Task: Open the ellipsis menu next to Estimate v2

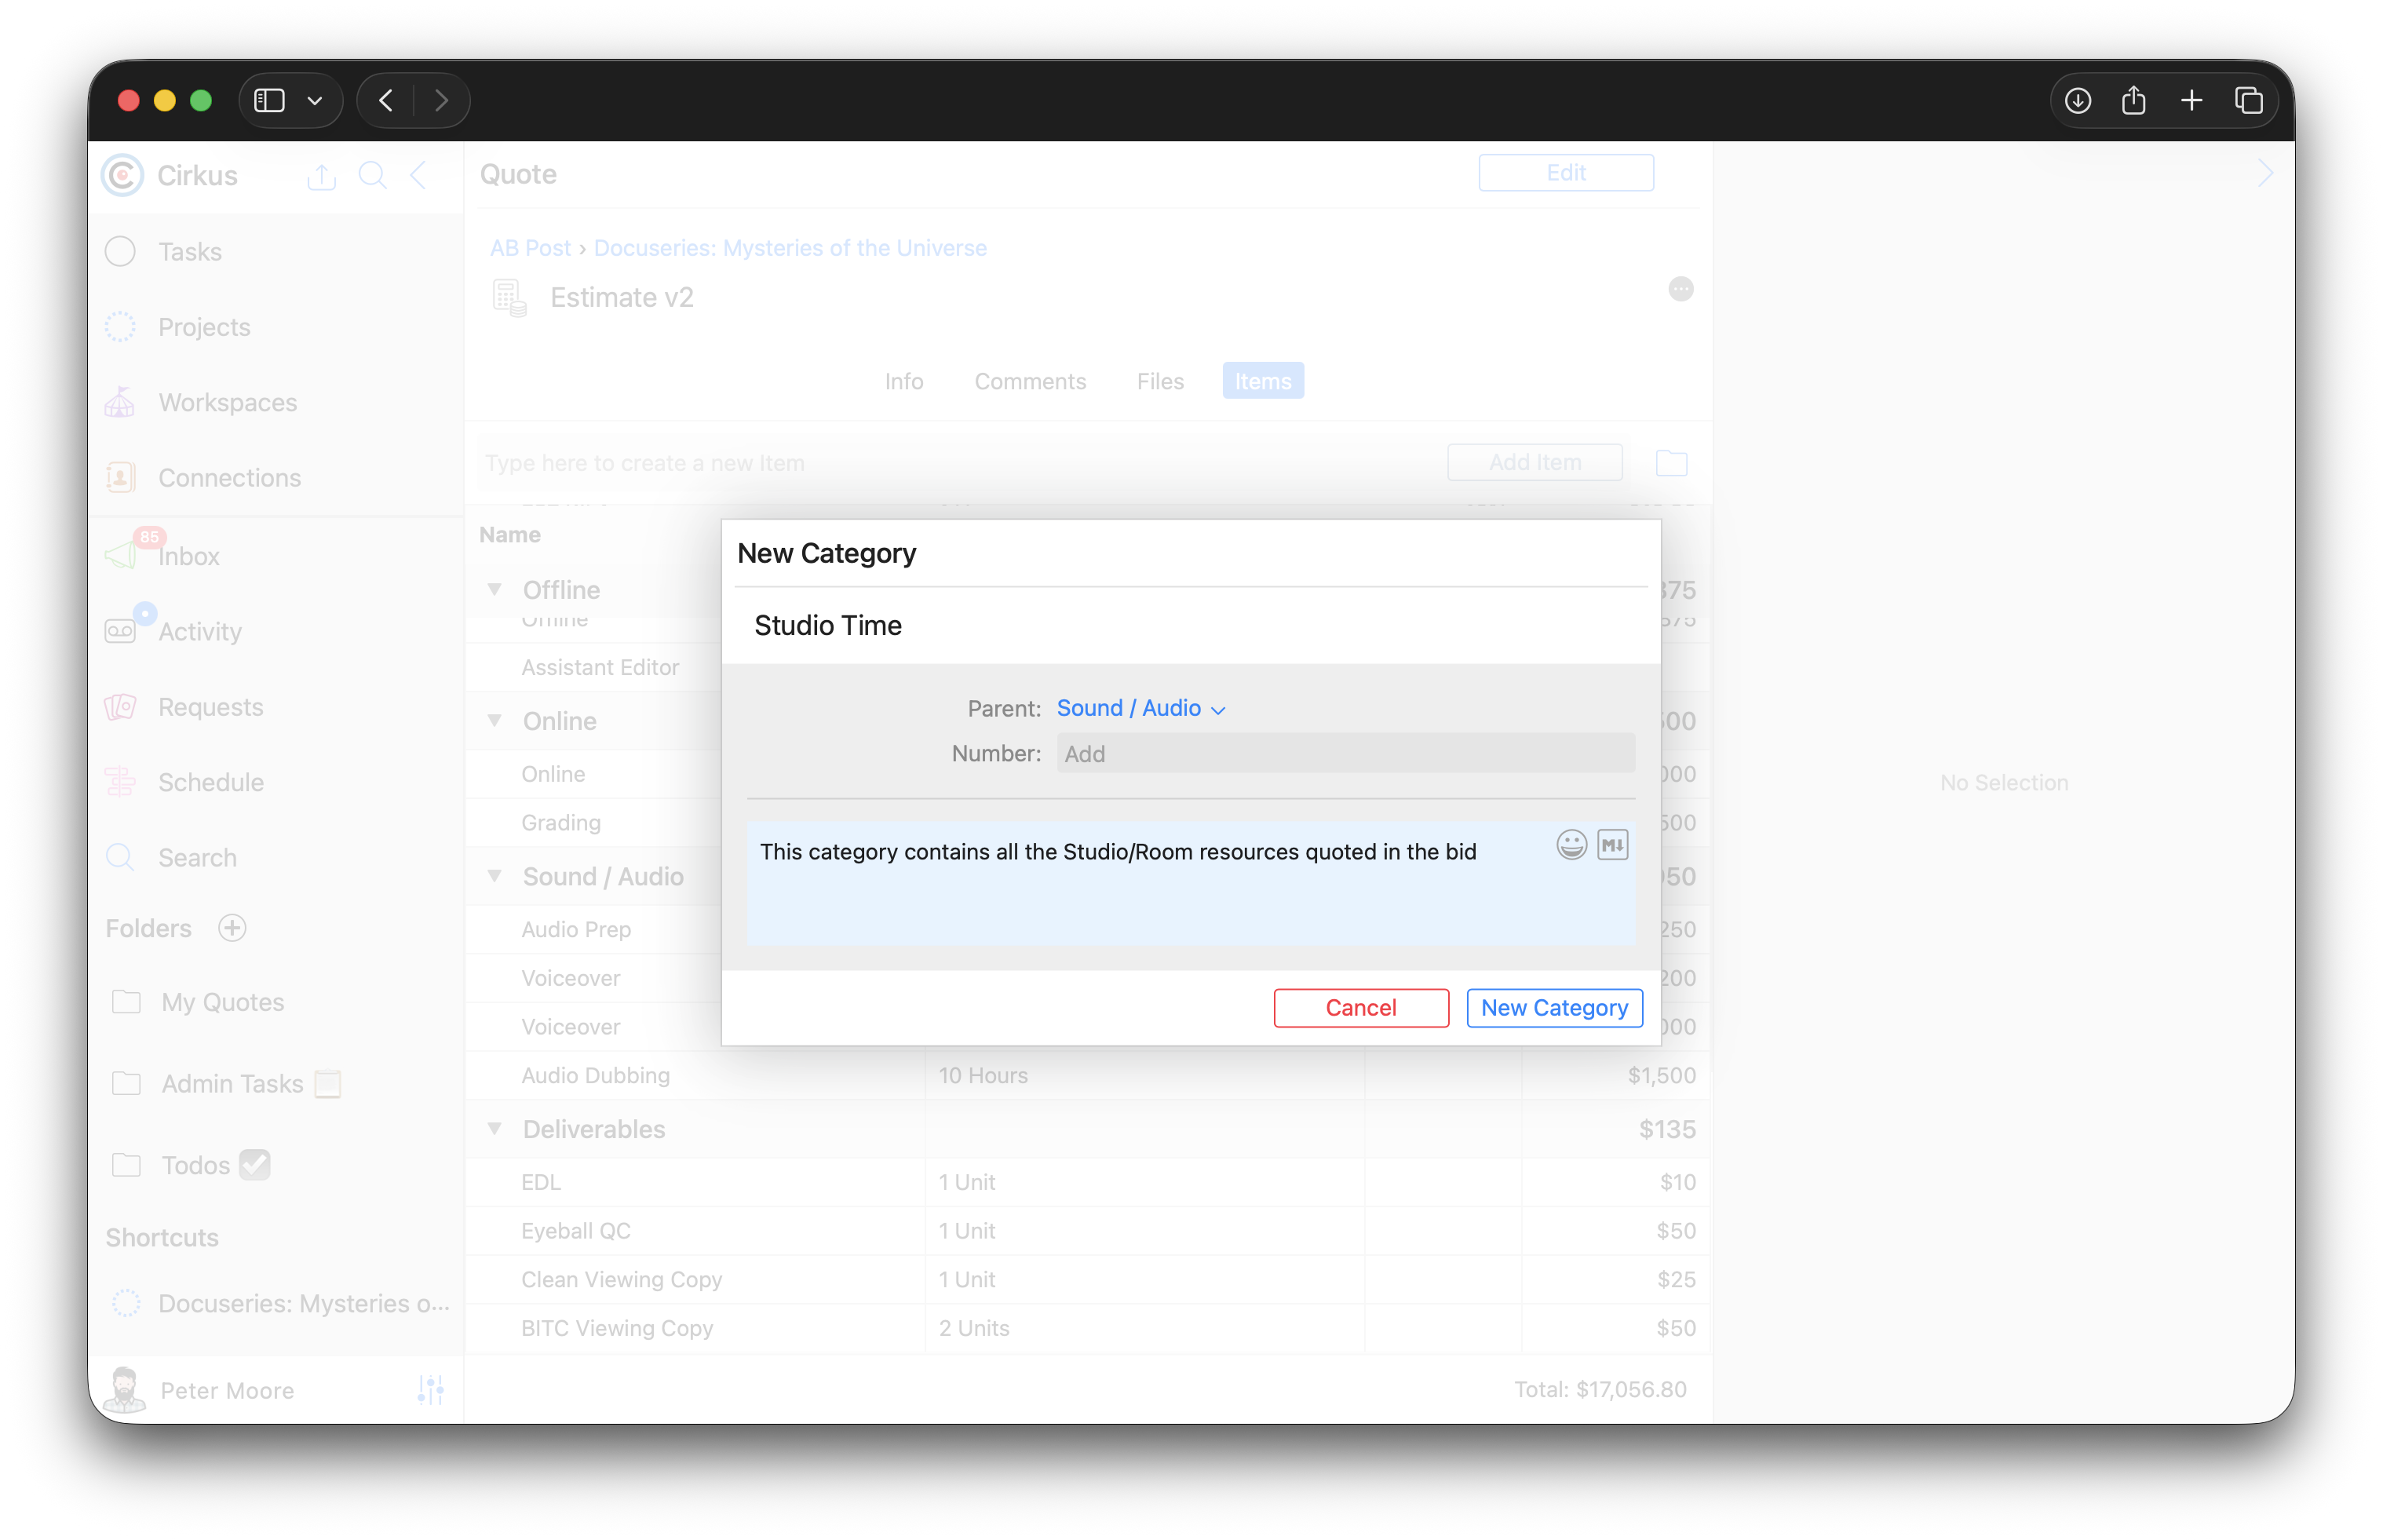Action: (x=1680, y=289)
